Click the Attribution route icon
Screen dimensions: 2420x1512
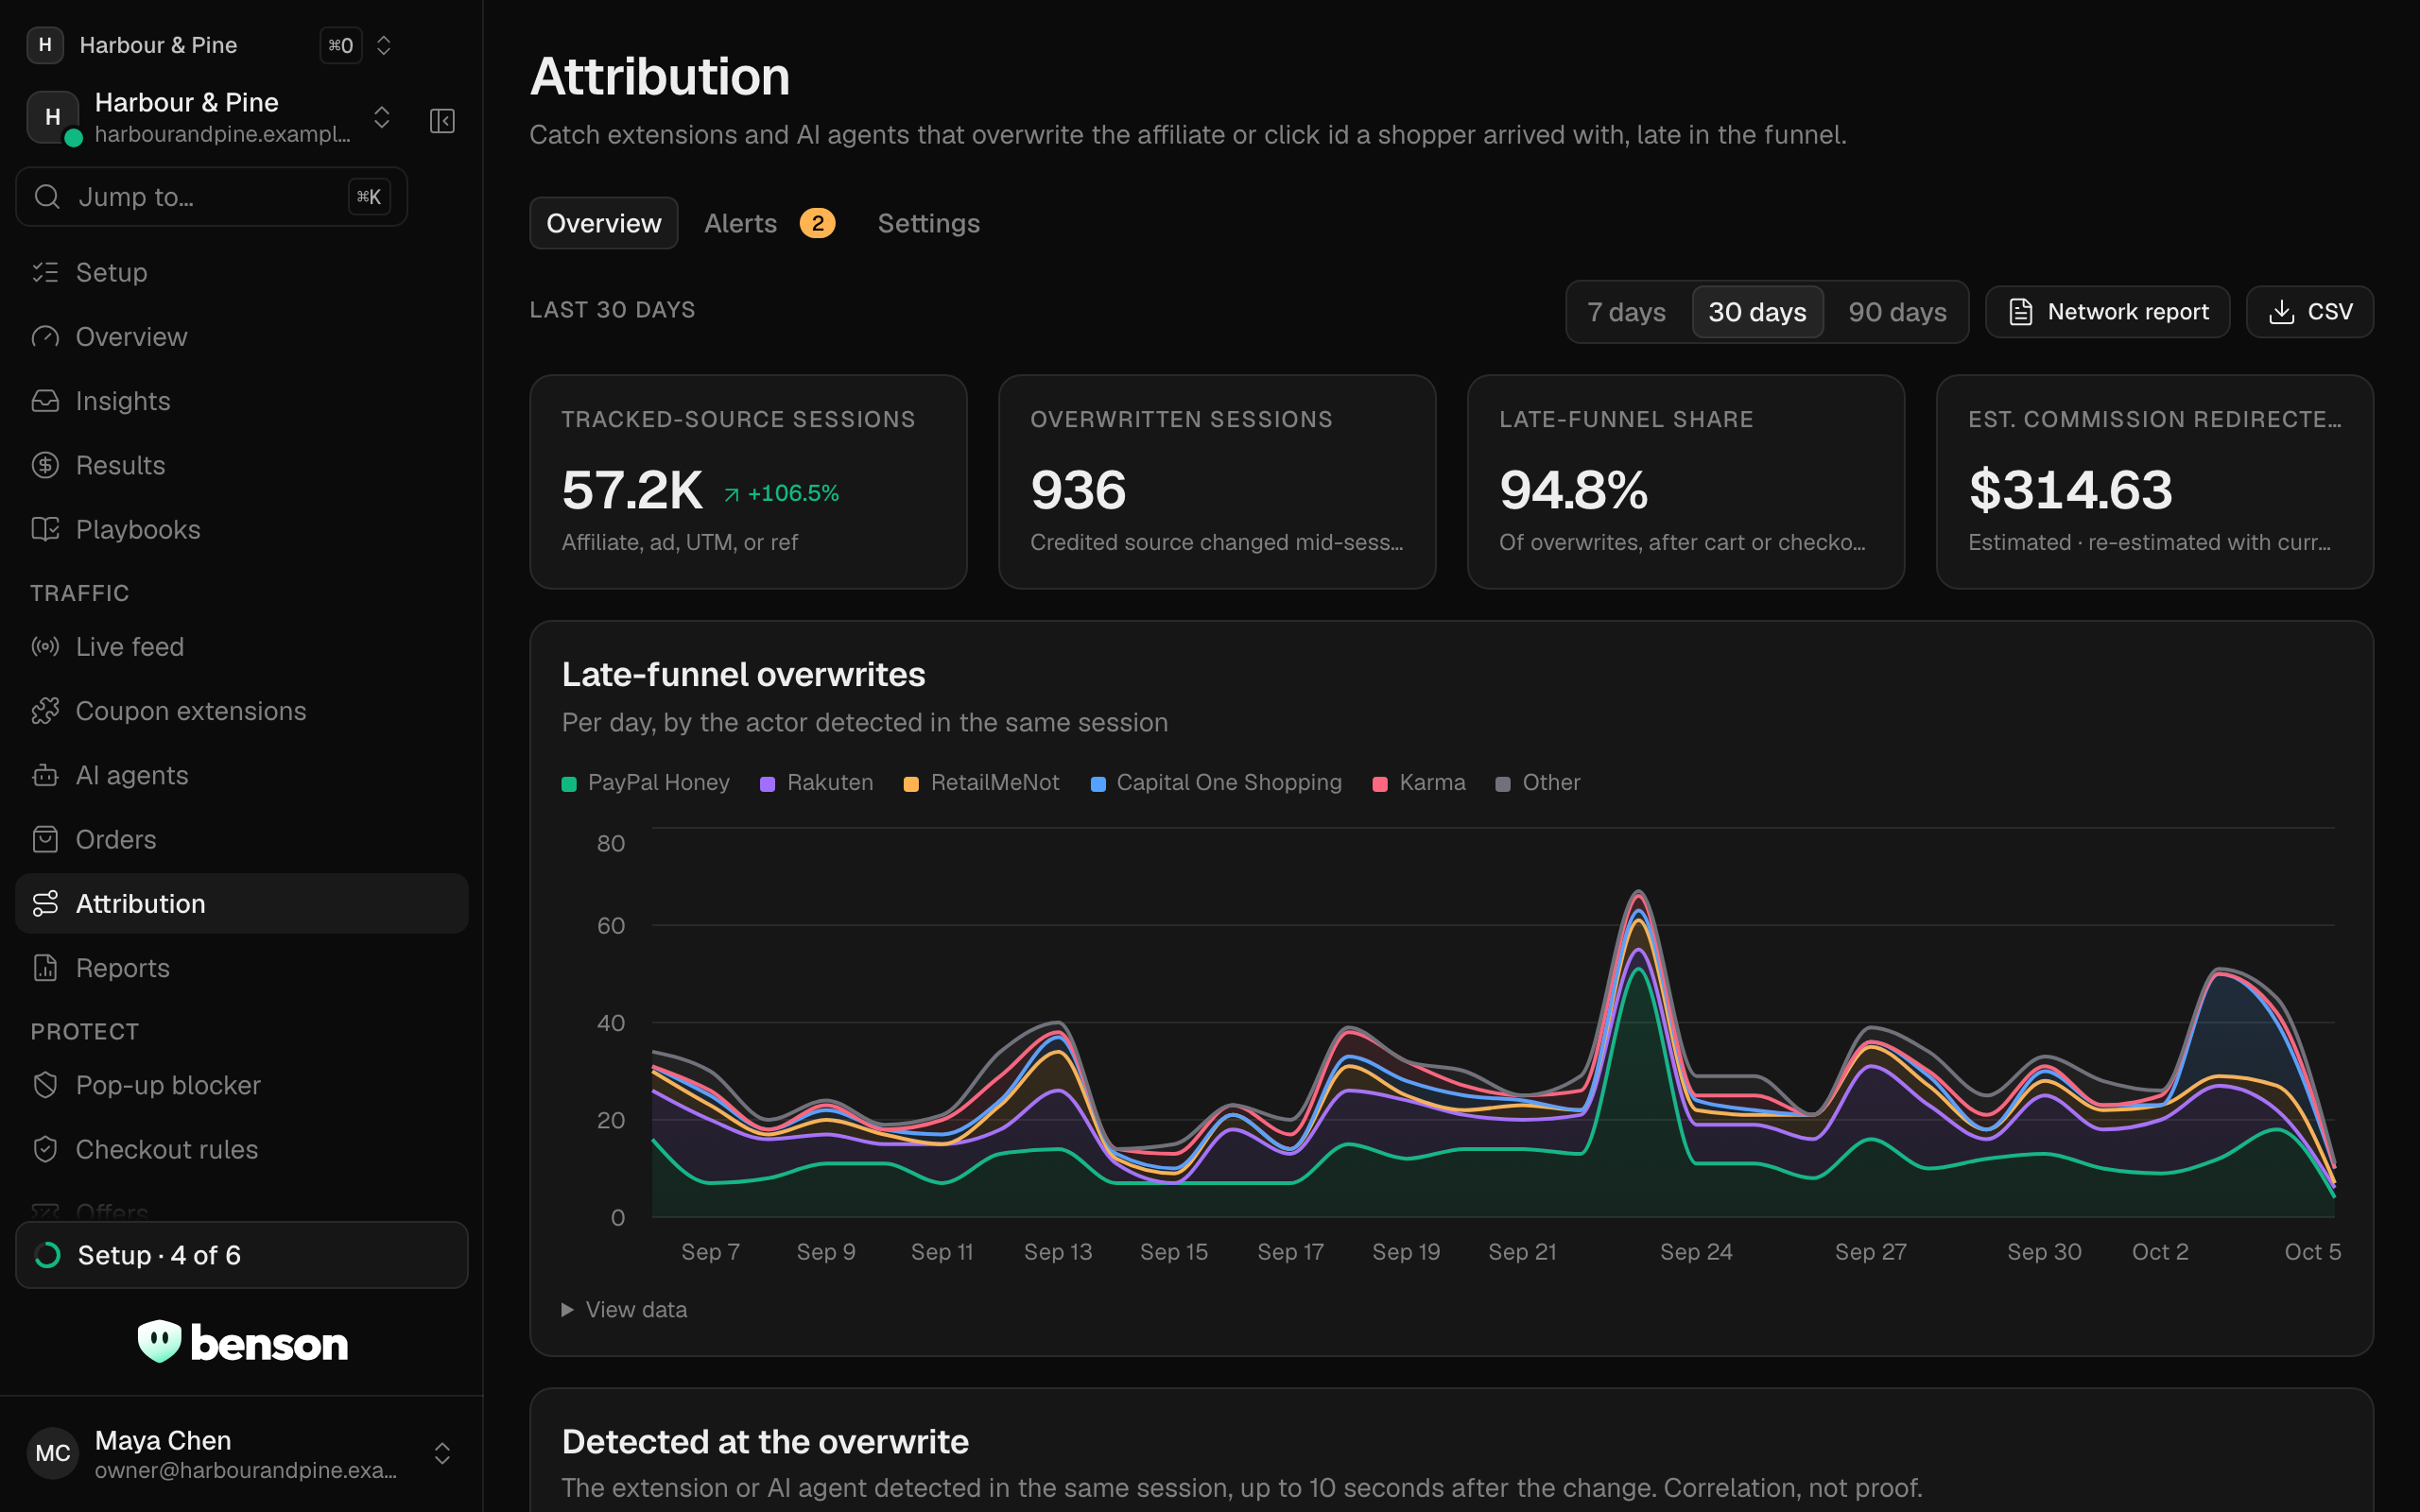[45, 904]
